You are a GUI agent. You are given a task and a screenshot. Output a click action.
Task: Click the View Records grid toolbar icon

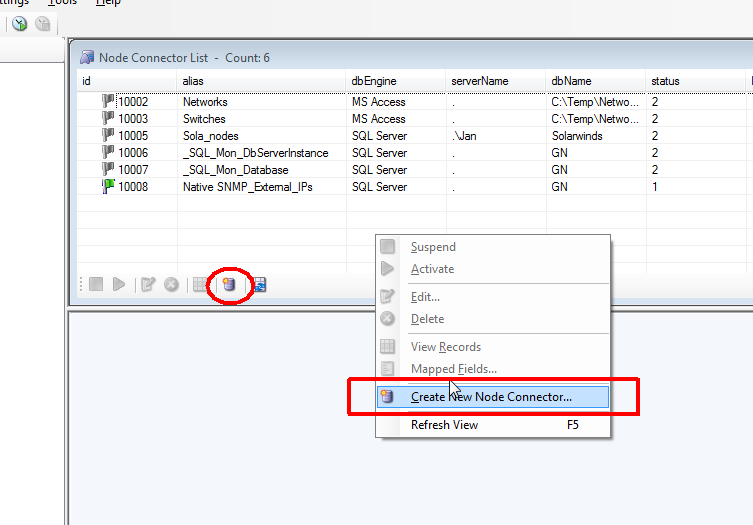200,285
